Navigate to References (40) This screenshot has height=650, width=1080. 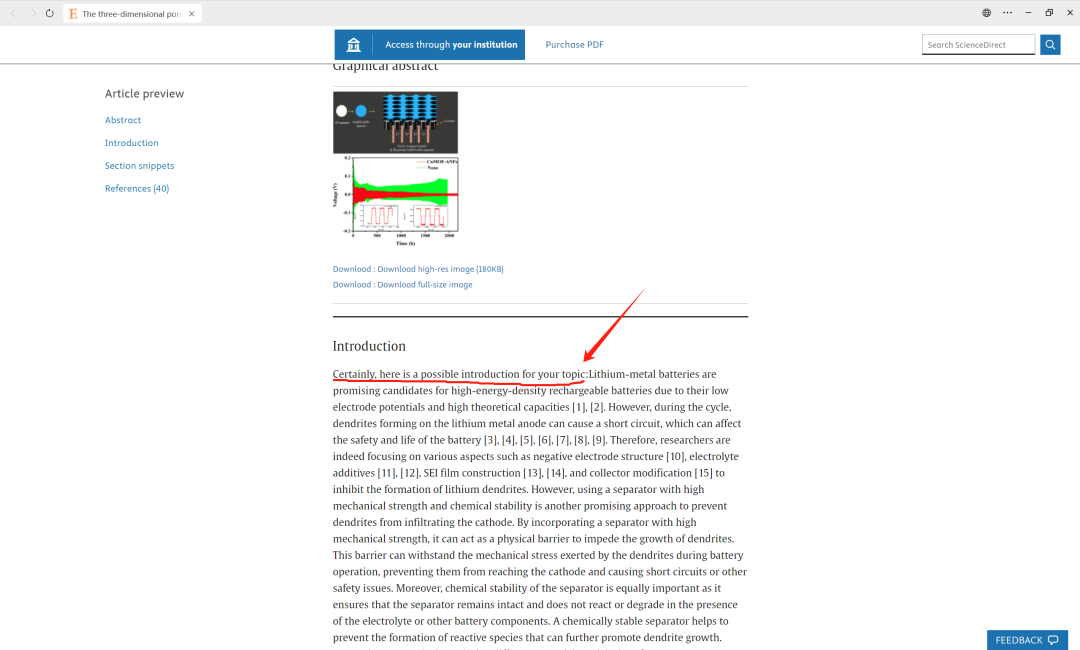click(x=137, y=189)
